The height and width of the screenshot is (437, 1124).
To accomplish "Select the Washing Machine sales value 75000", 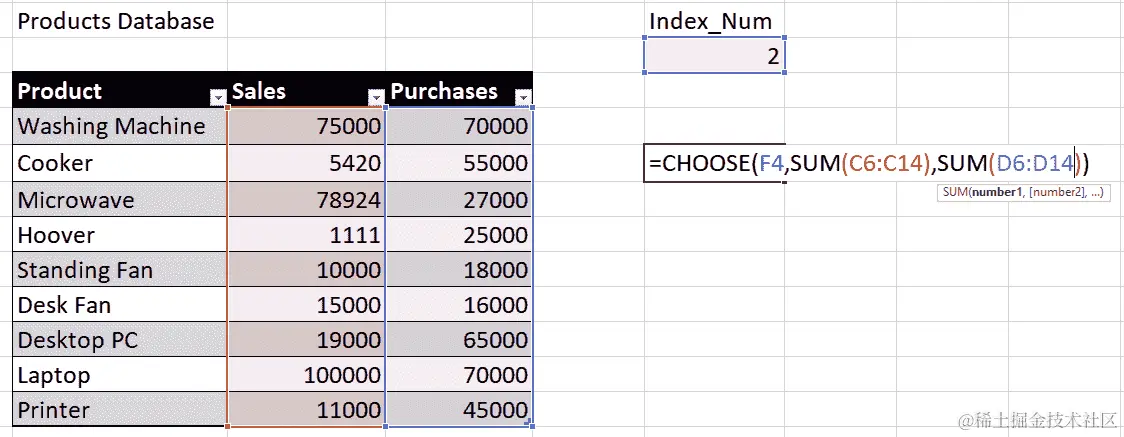I will point(307,126).
